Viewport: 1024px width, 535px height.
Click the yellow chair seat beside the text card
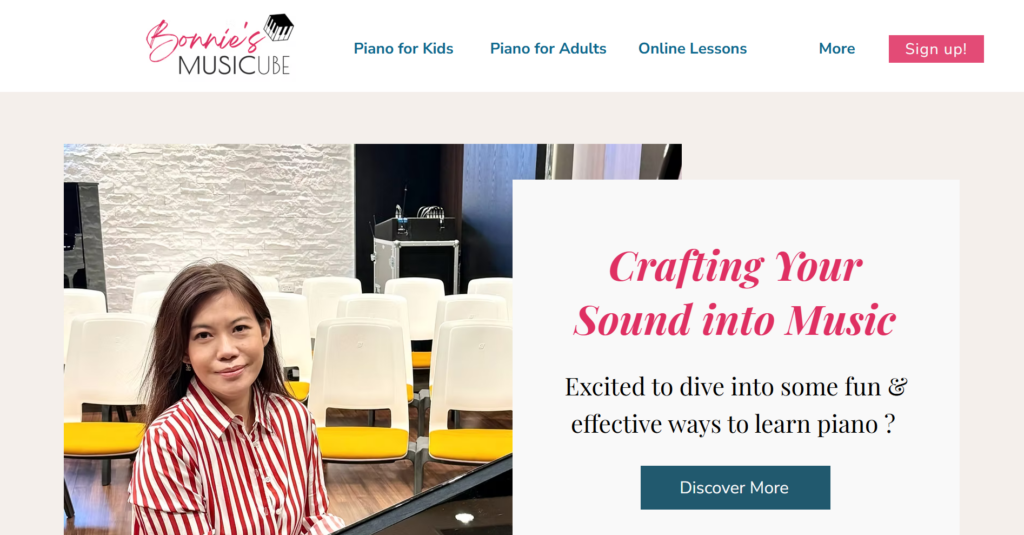click(x=470, y=446)
